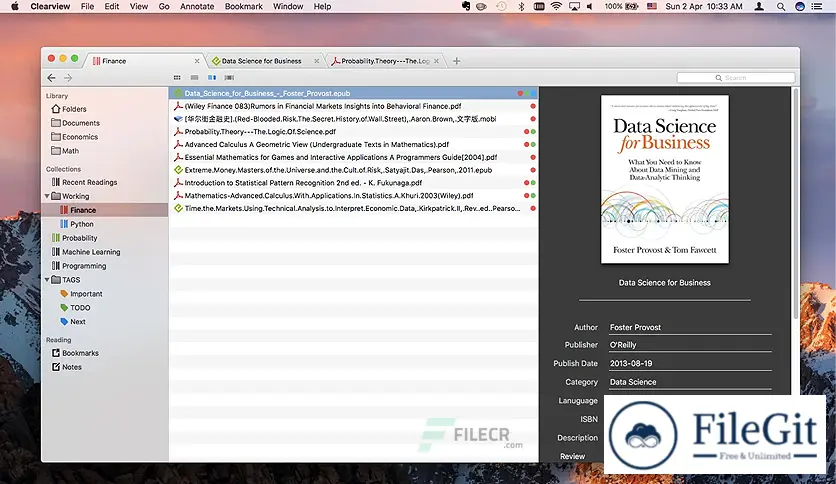Open the Go menu

(164, 6)
